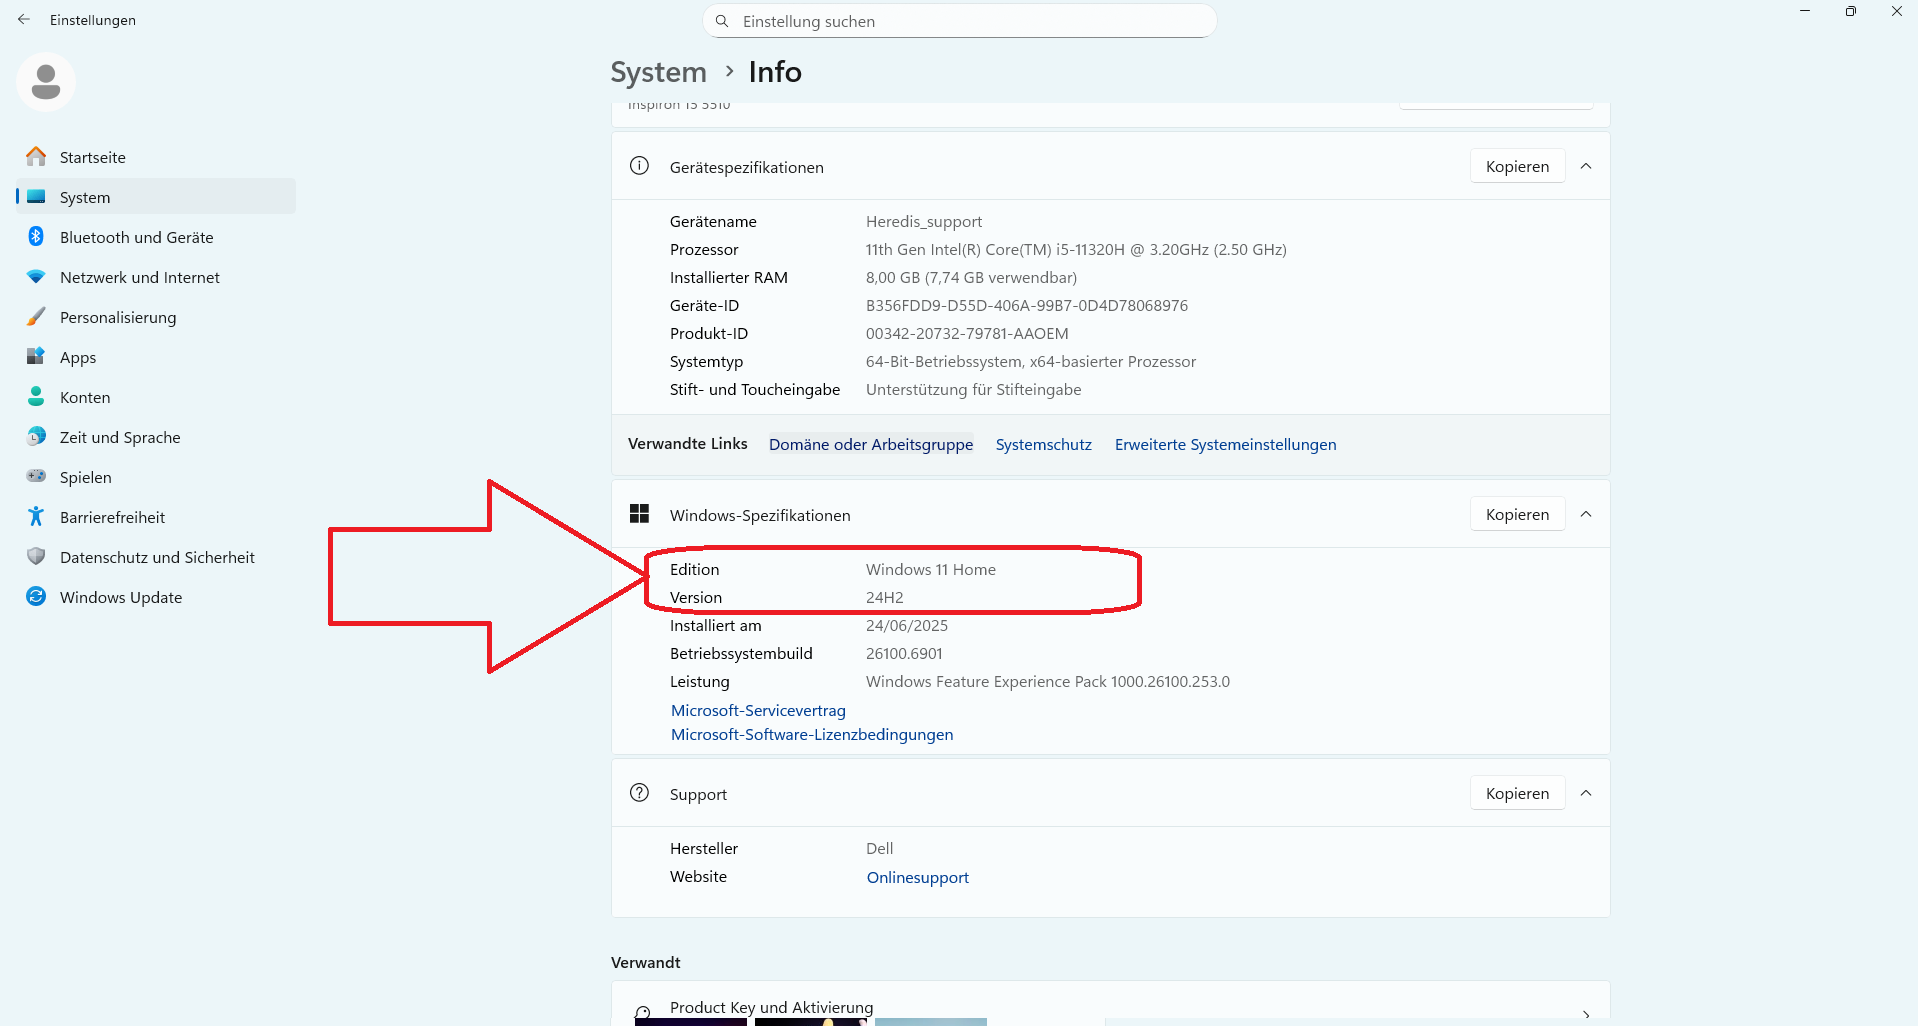Open the Barrierefreiheit accessibility icon
This screenshot has height=1026, width=1918.
click(x=36, y=517)
